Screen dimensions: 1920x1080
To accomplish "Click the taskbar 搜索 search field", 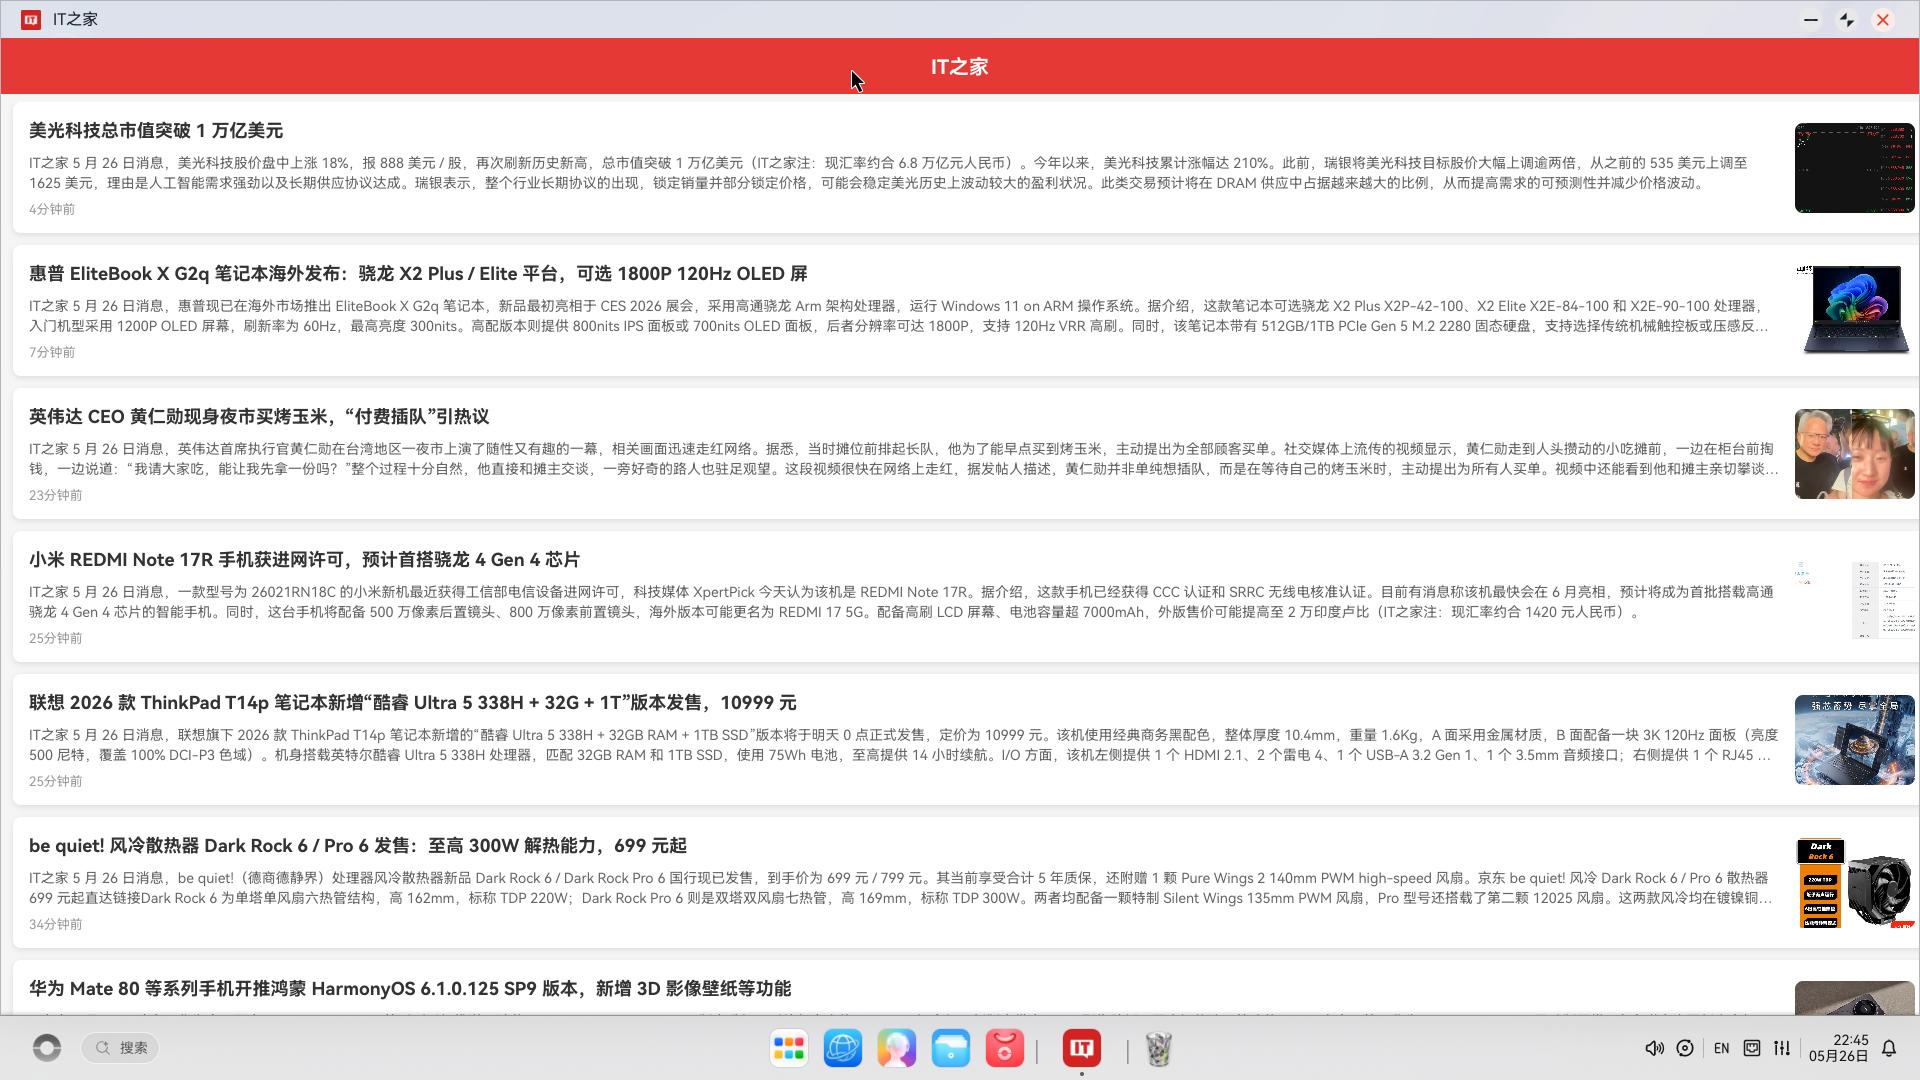I will click(121, 1047).
